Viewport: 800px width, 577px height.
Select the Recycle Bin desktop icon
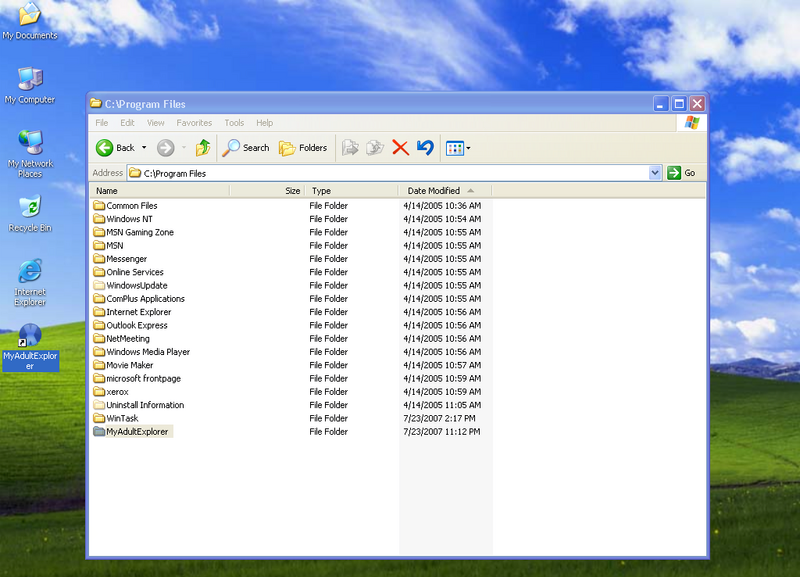tap(30, 214)
